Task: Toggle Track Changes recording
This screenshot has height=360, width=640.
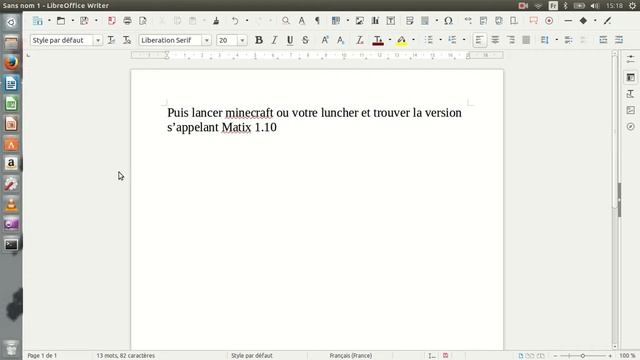Action: click(x=549, y=21)
